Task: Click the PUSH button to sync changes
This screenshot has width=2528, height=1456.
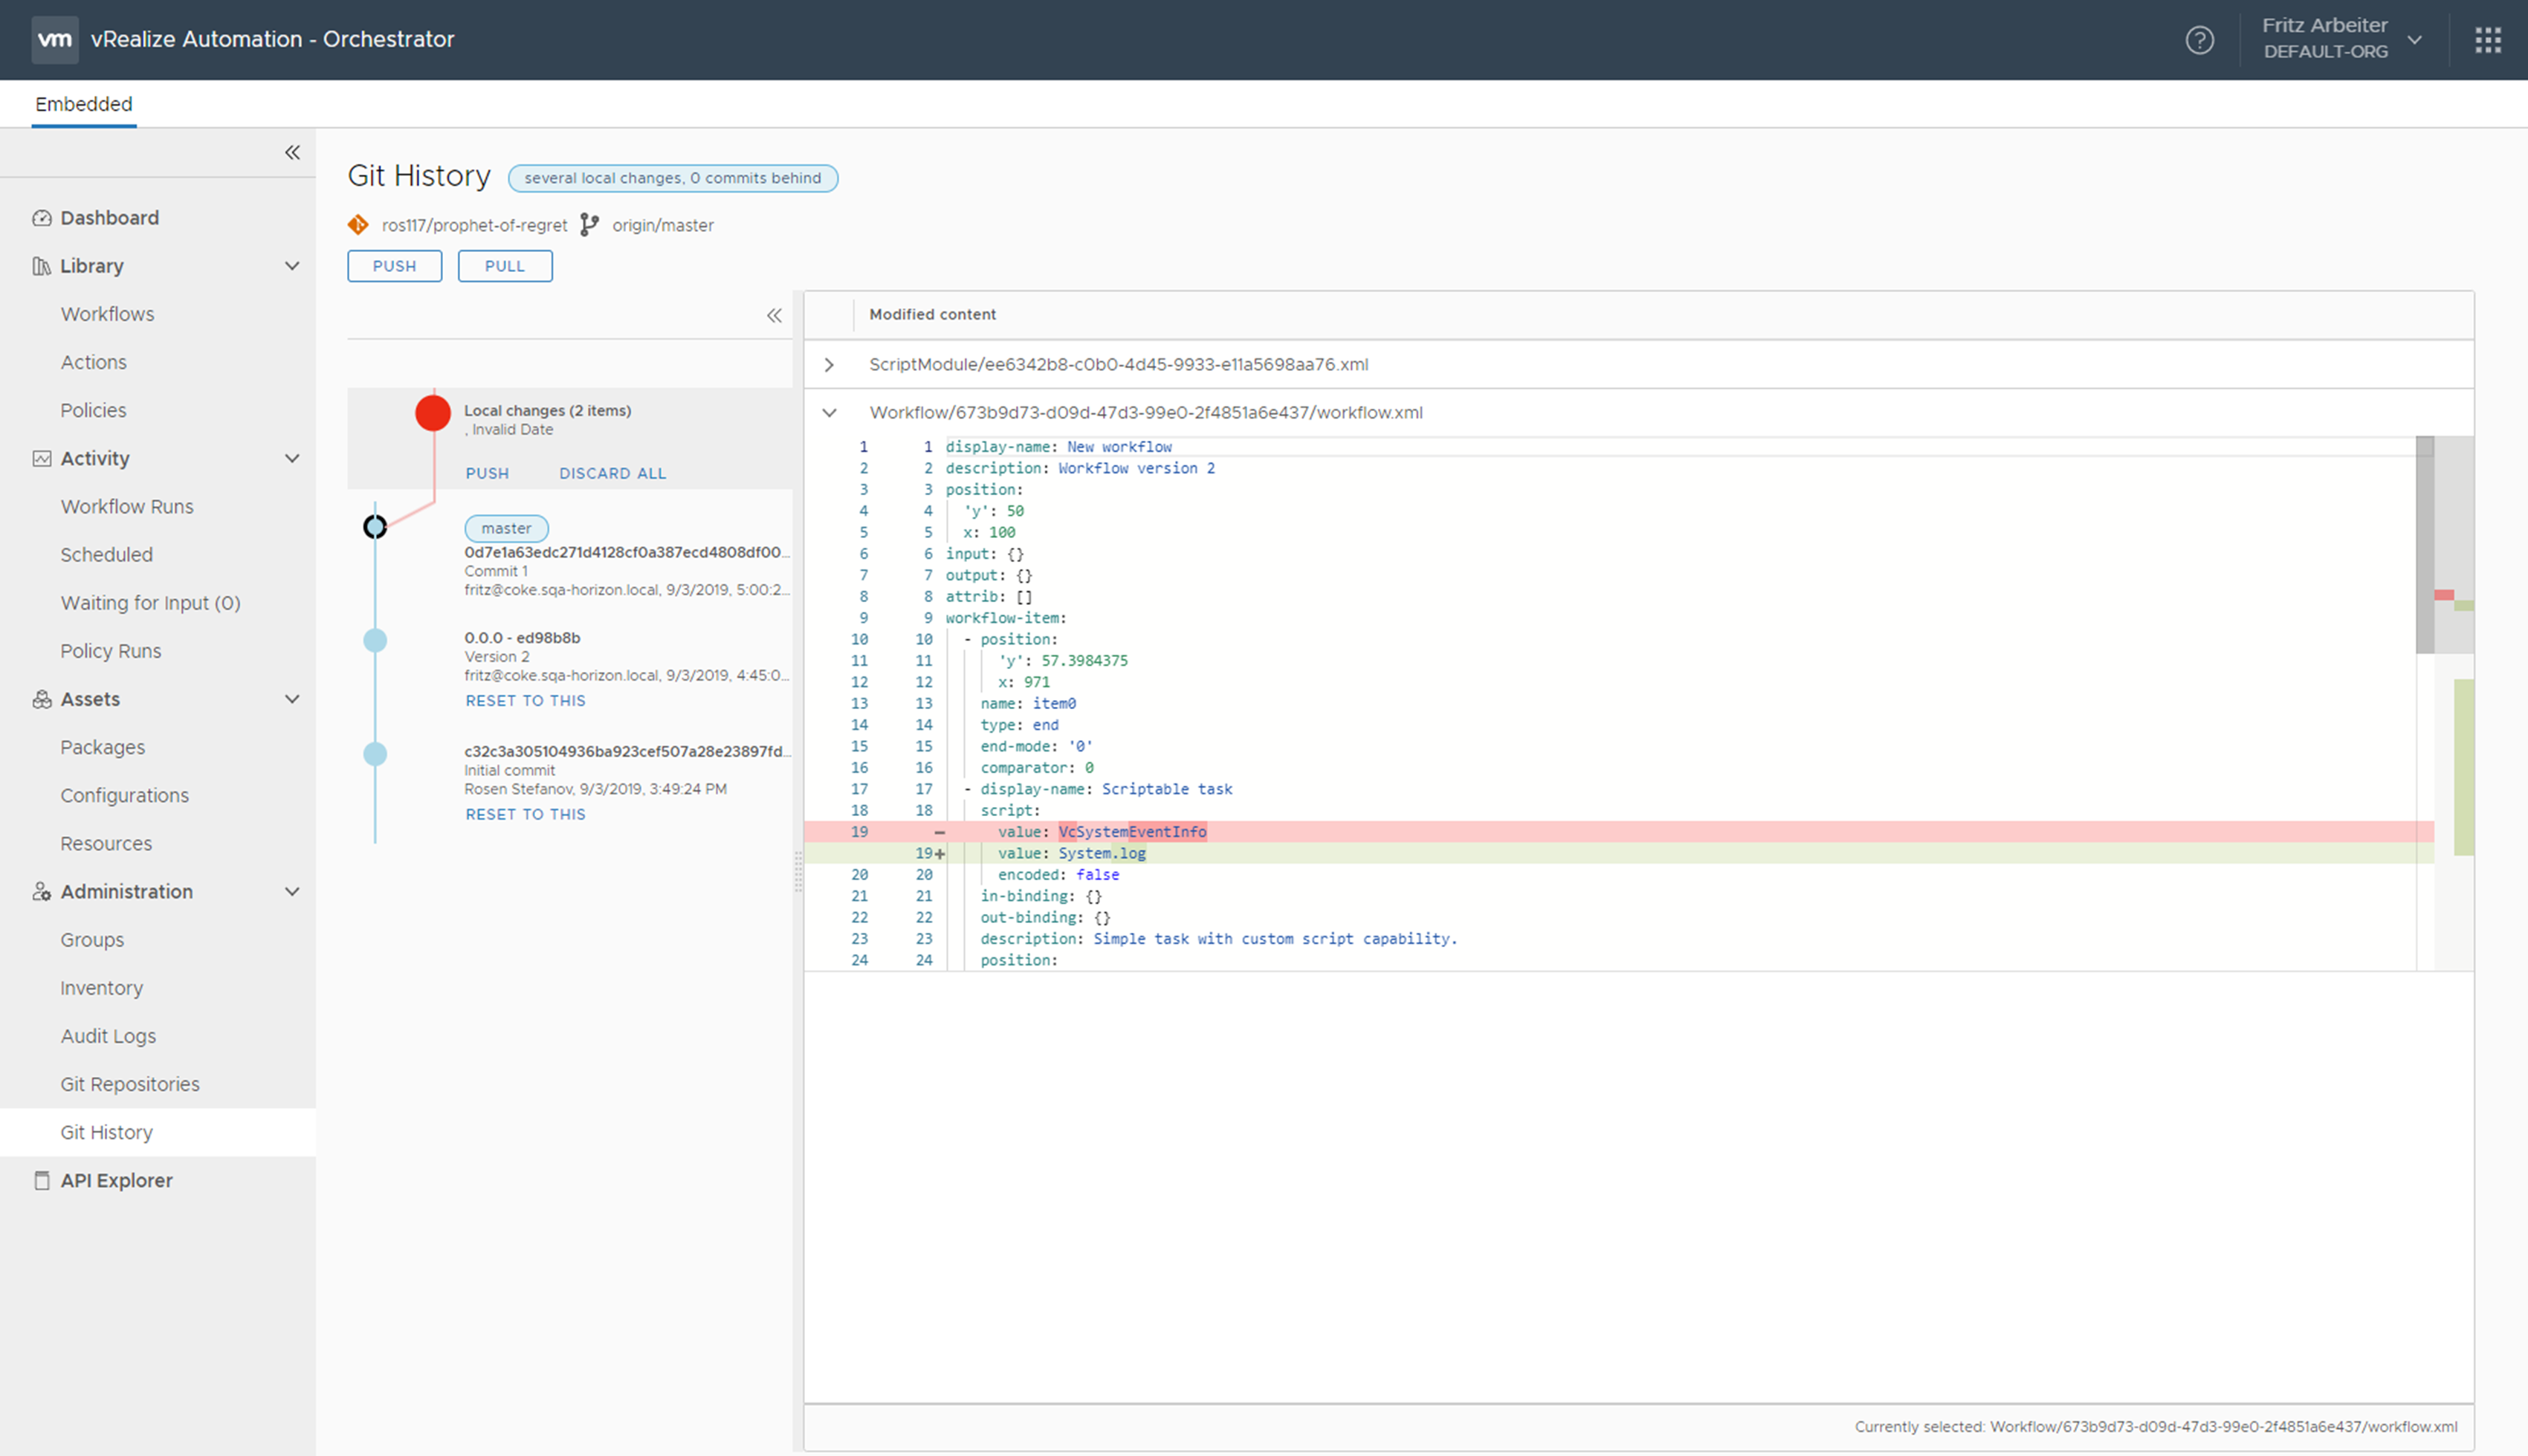Action: [394, 265]
